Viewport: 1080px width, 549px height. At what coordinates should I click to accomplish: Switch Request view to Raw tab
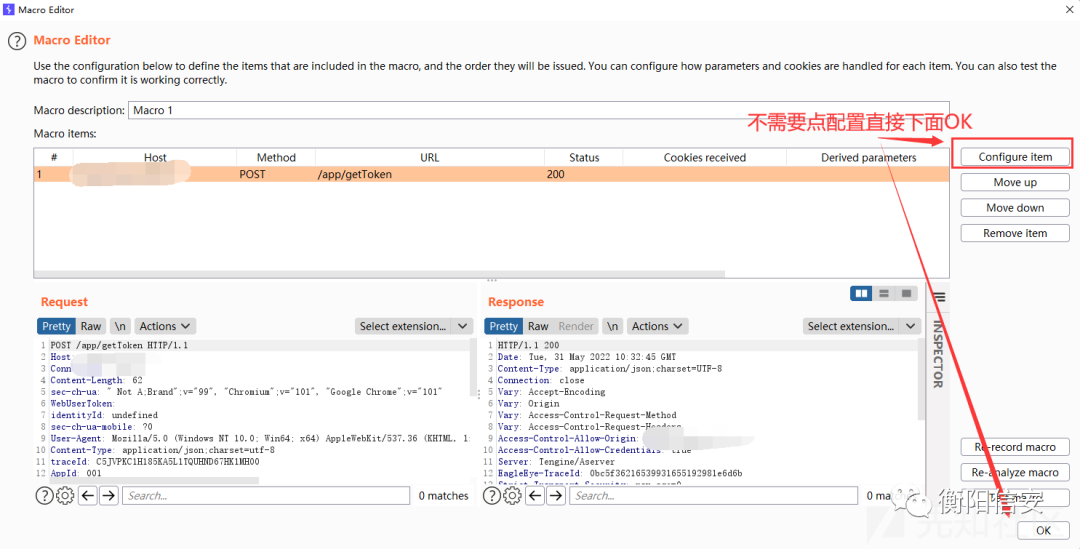91,326
